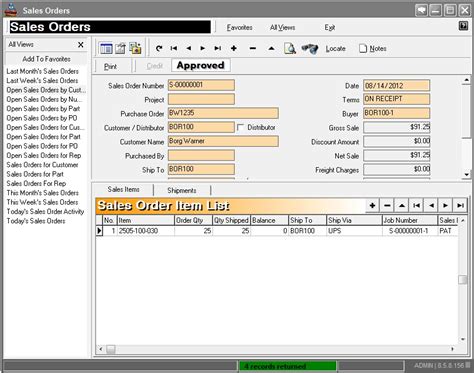Open This Month's Sales Orders view
This screenshot has width=474, height=373.
pos(42,193)
